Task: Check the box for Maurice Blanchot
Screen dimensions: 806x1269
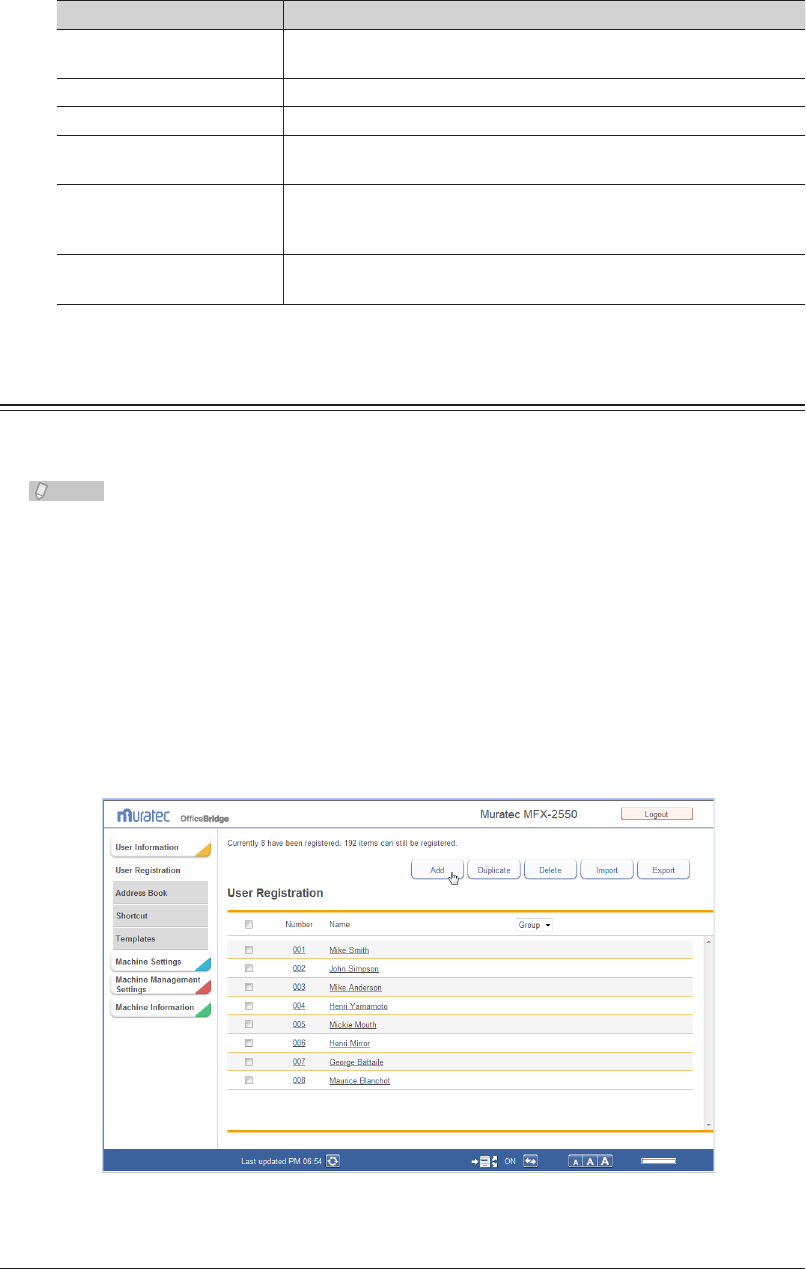Action: (249, 1080)
